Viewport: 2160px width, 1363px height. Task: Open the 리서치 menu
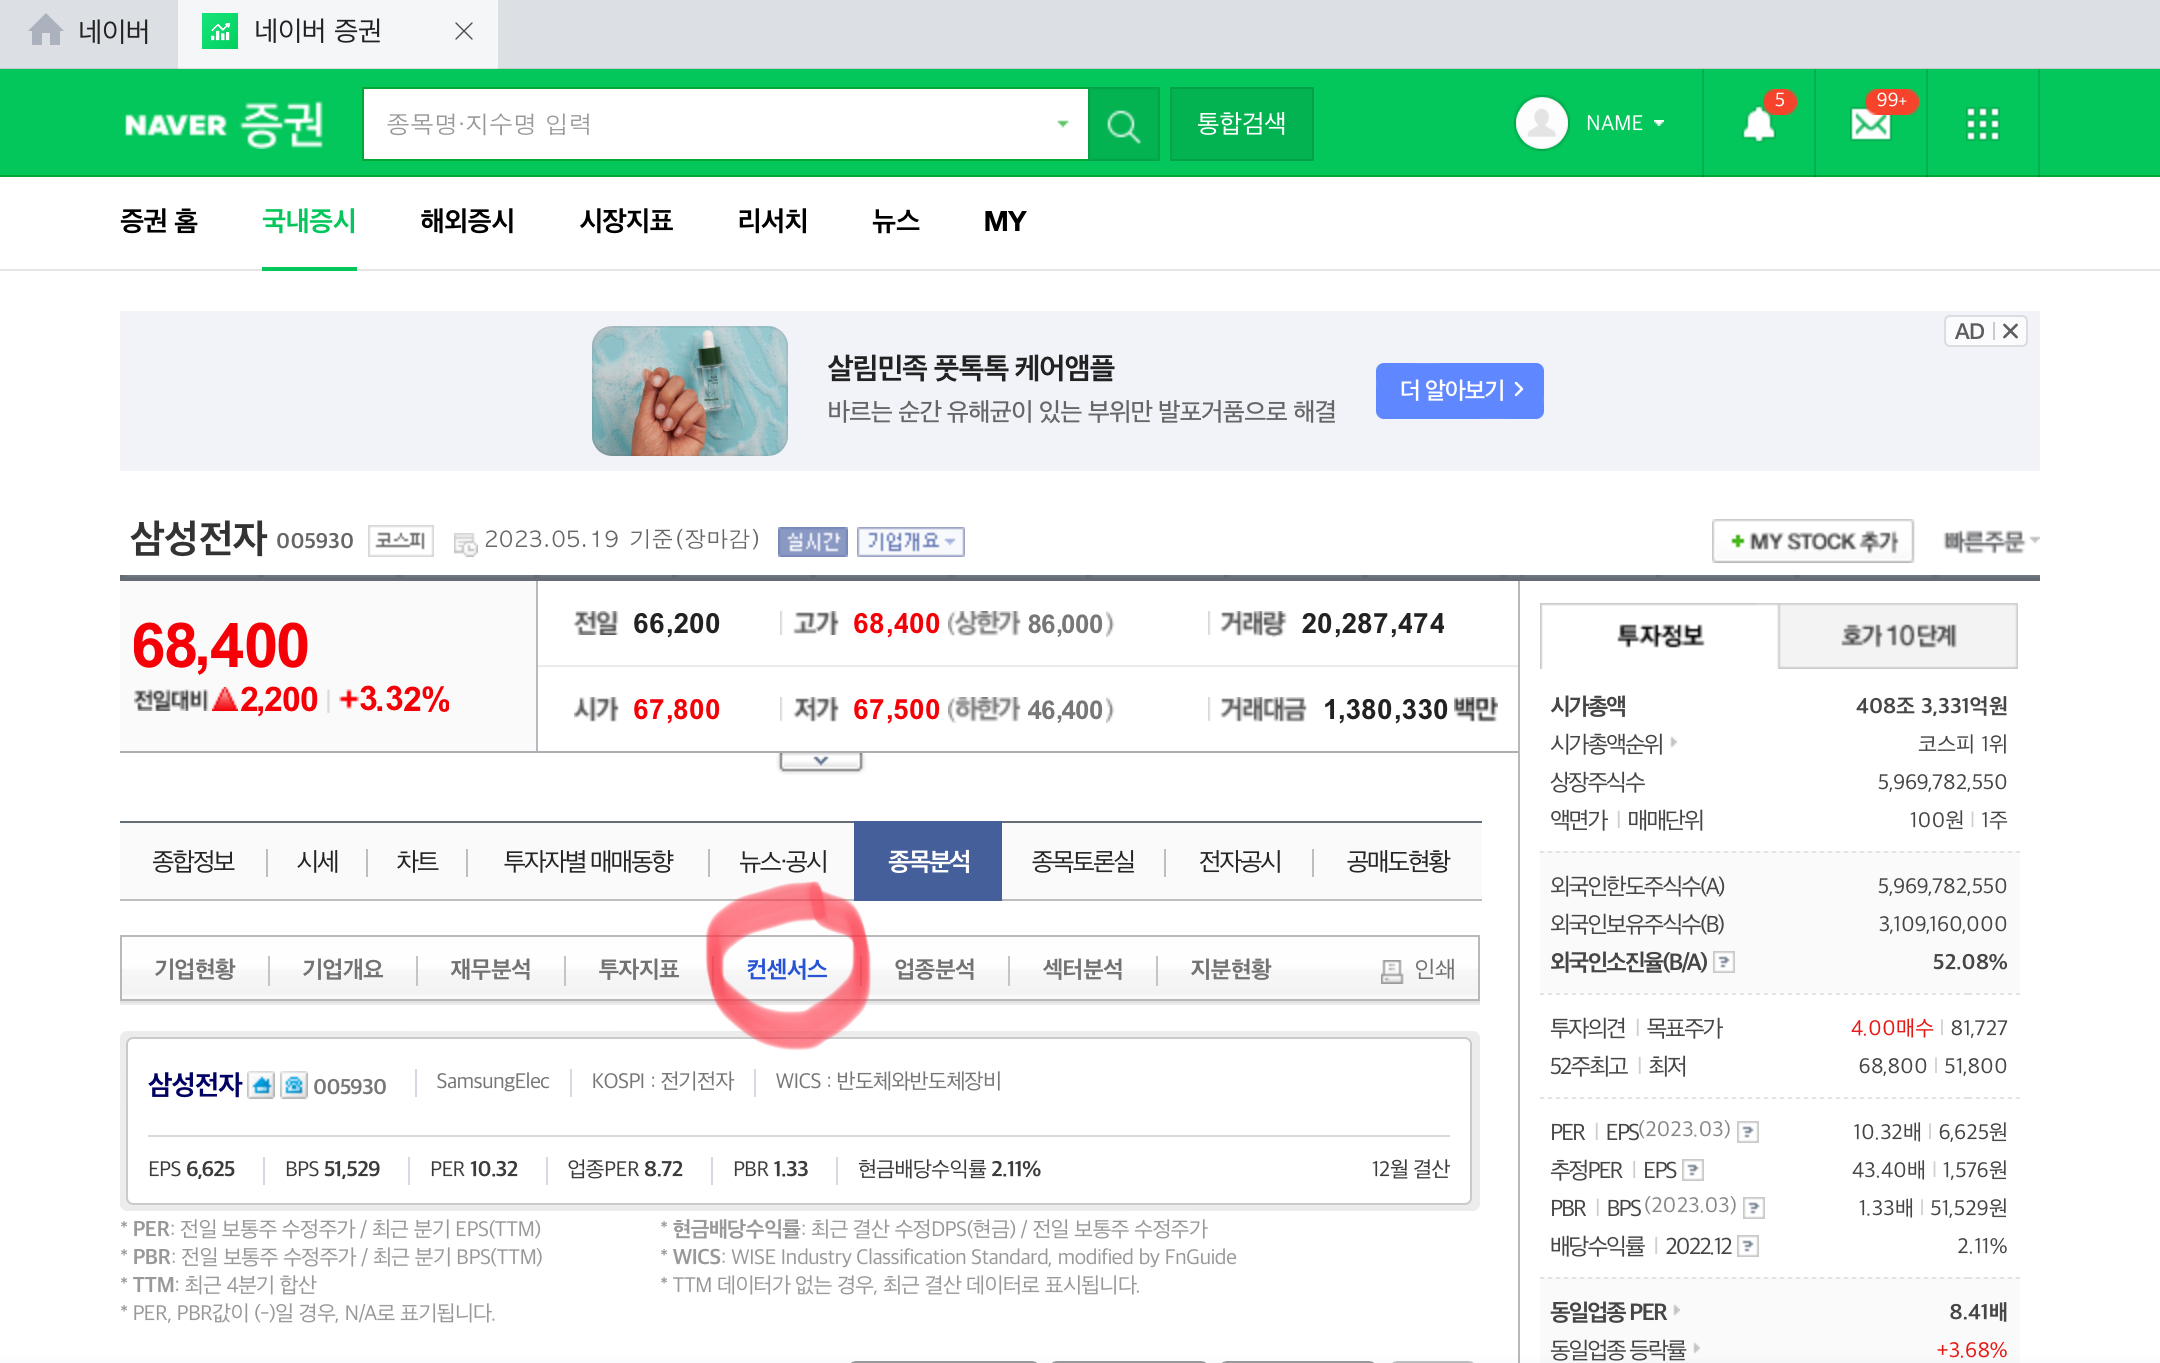point(773,221)
